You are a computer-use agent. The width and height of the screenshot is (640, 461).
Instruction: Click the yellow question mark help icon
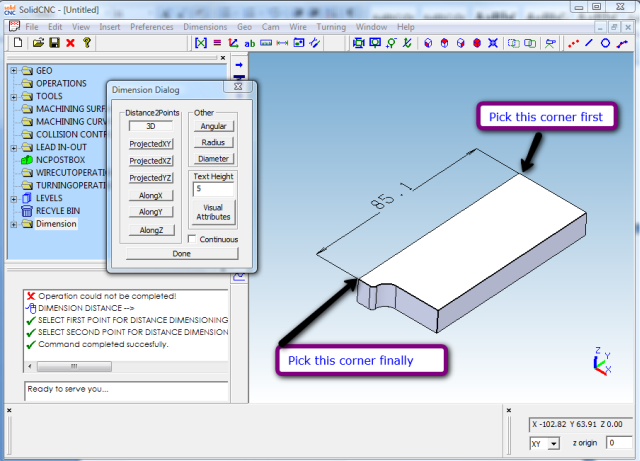[x=87, y=43]
